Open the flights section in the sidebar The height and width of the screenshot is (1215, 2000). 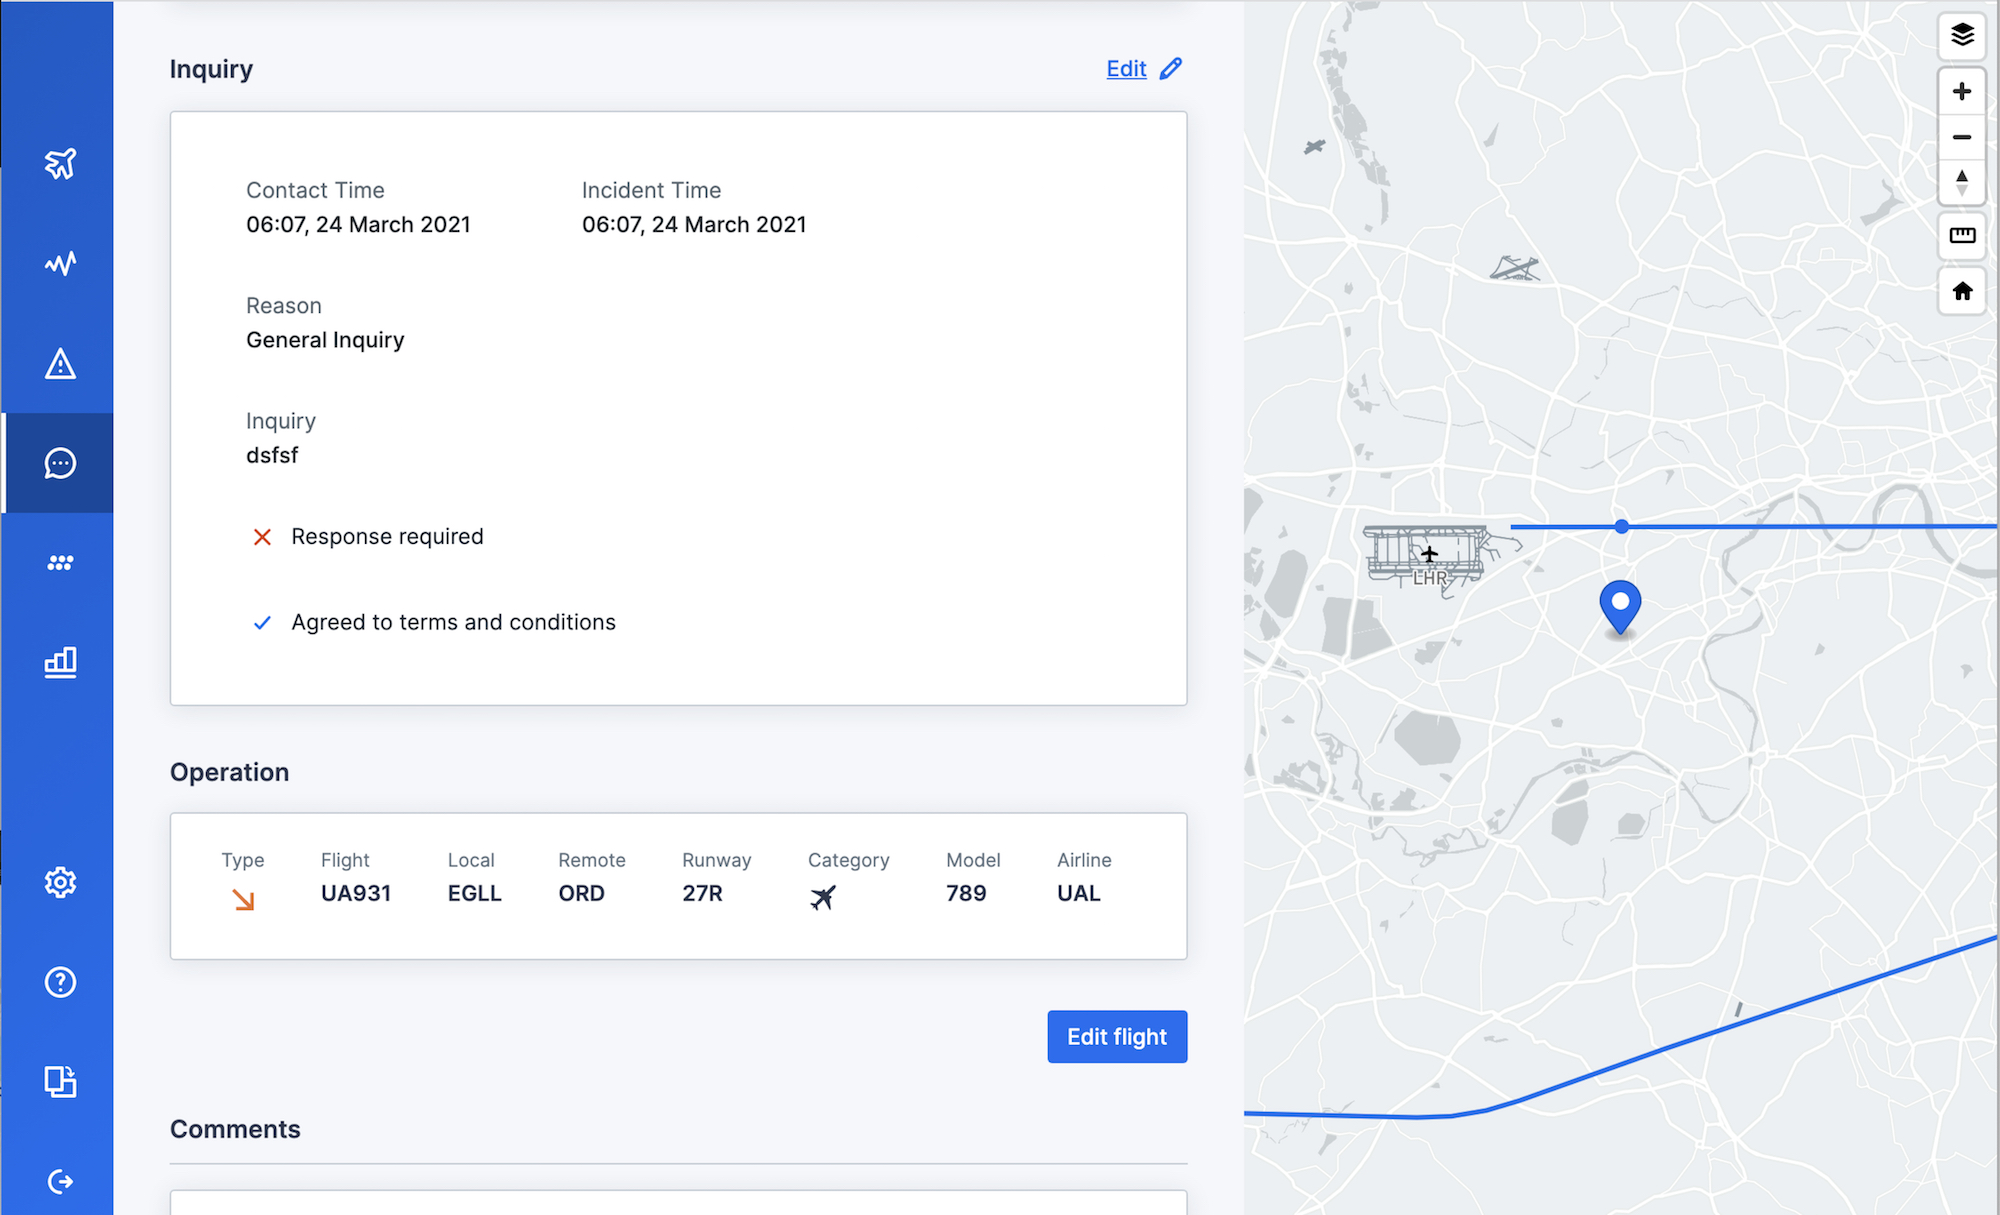pyautogui.click(x=60, y=163)
